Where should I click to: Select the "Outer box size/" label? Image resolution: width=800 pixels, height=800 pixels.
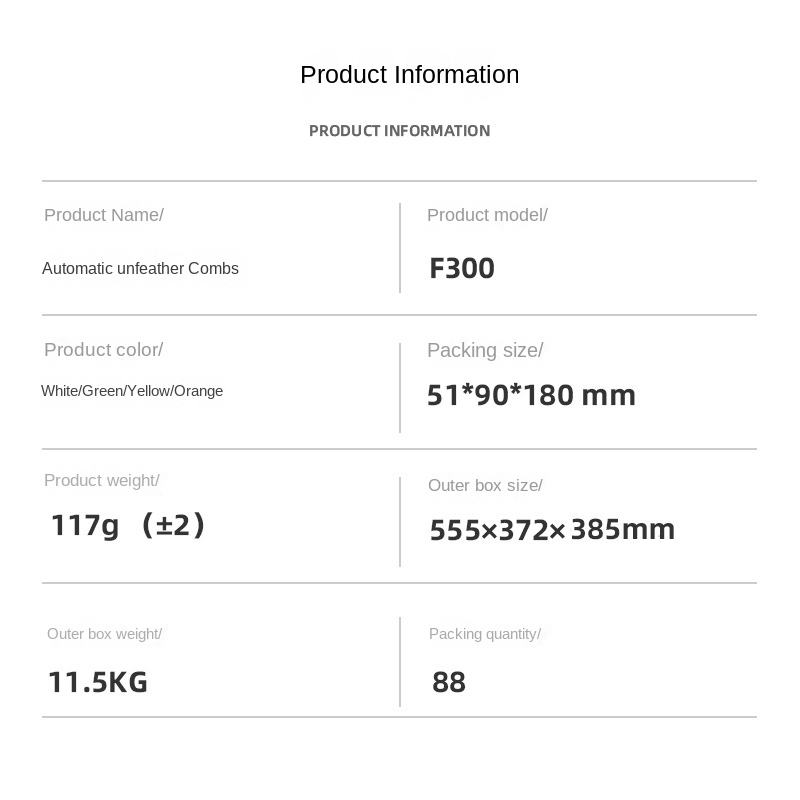485,485
